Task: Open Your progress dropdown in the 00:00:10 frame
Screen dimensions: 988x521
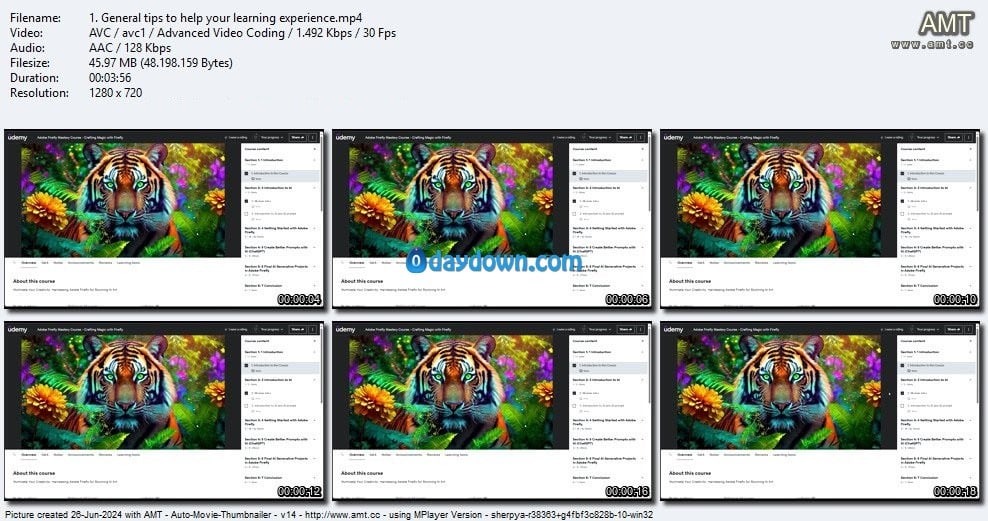Action: click(x=927, y=137)
